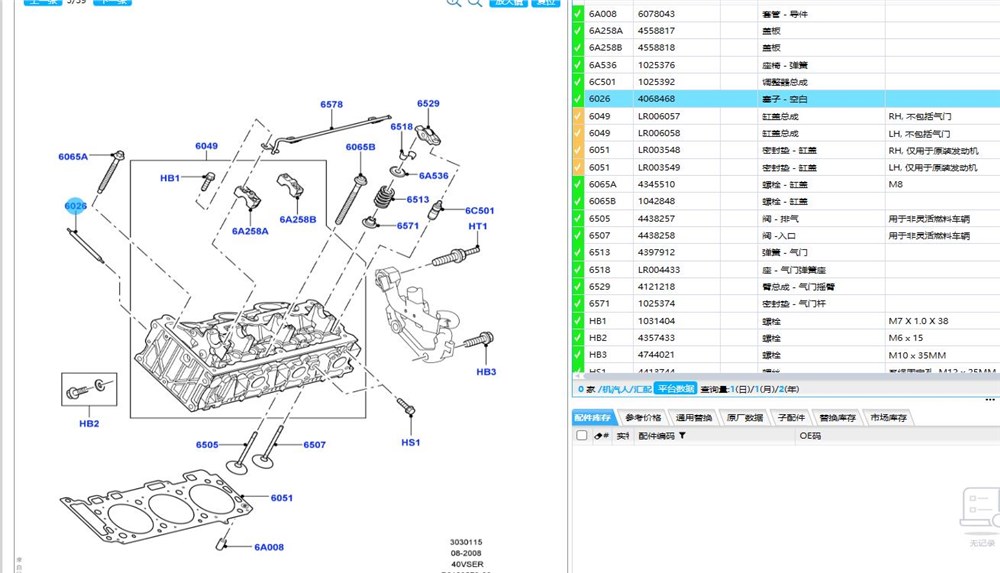Click the 6505 valve callout in the diagram
Image resolution: width=1000 pixels, height=573 pixels.
coord(207,445)
